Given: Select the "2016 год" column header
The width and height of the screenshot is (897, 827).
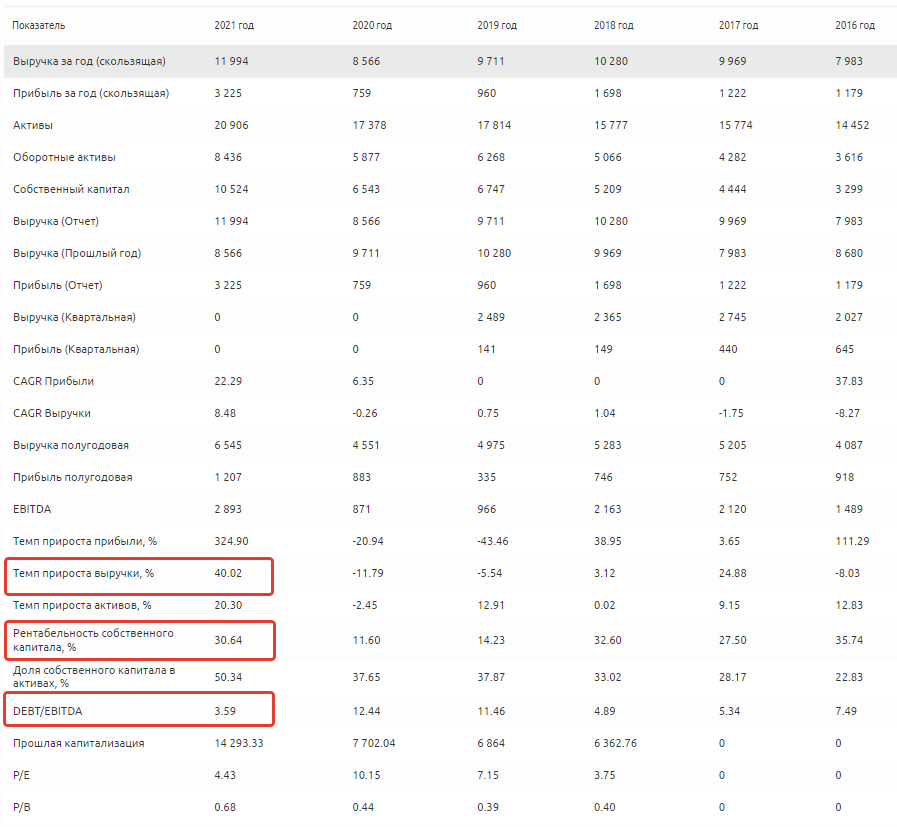Looking at the screenshot, I should [855, 25].
